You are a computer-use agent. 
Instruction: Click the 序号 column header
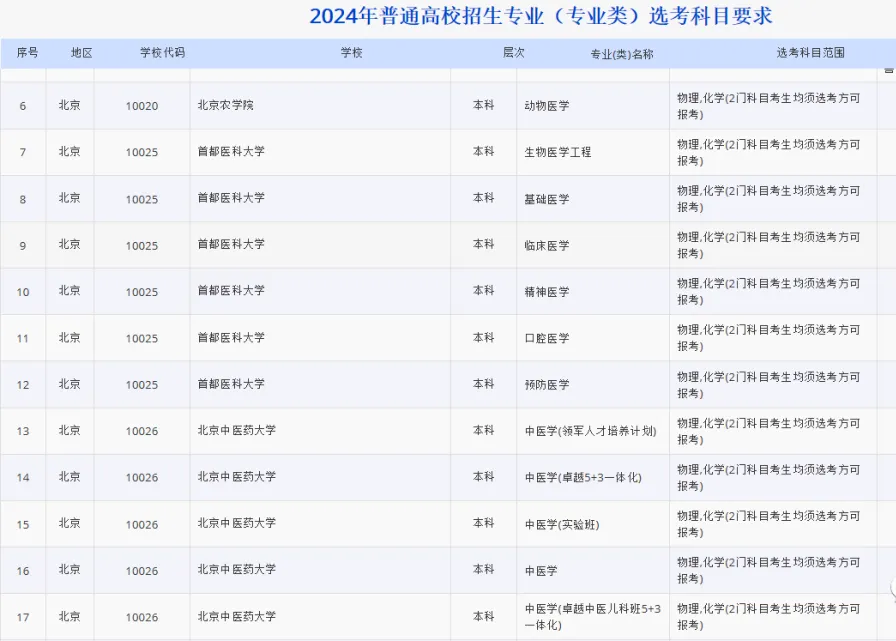tap(27, 53)
